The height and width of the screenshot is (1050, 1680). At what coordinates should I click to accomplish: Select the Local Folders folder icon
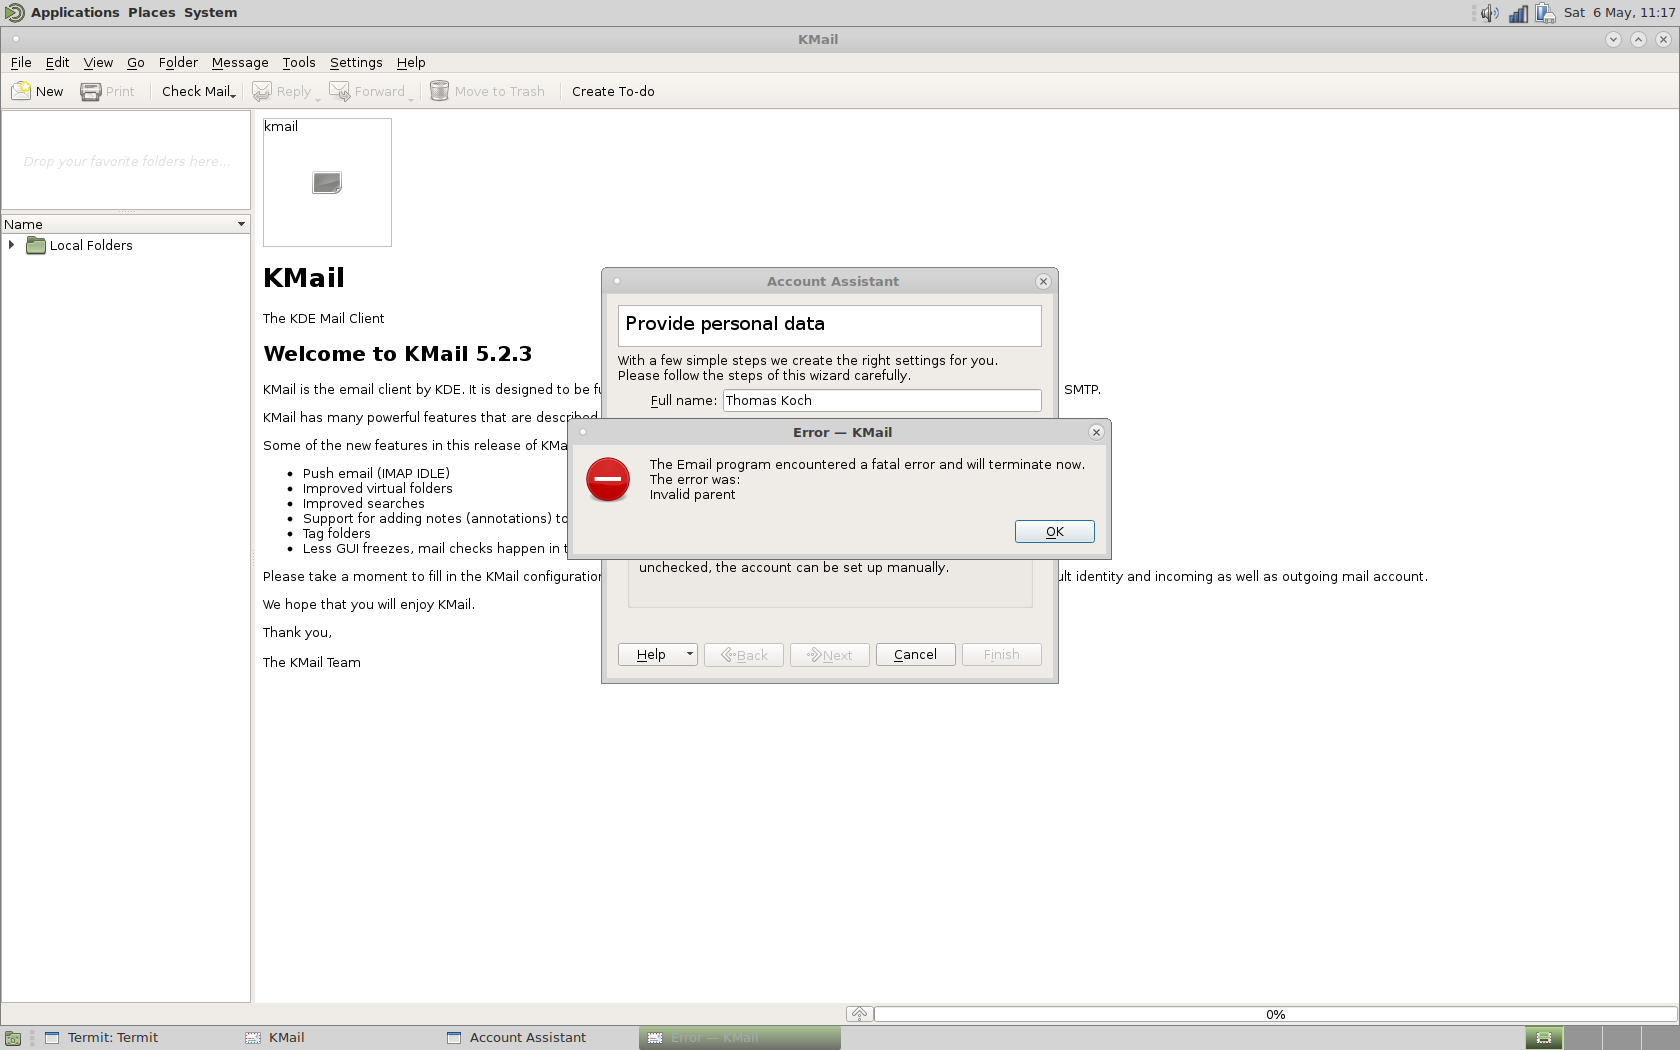(36, 245)
